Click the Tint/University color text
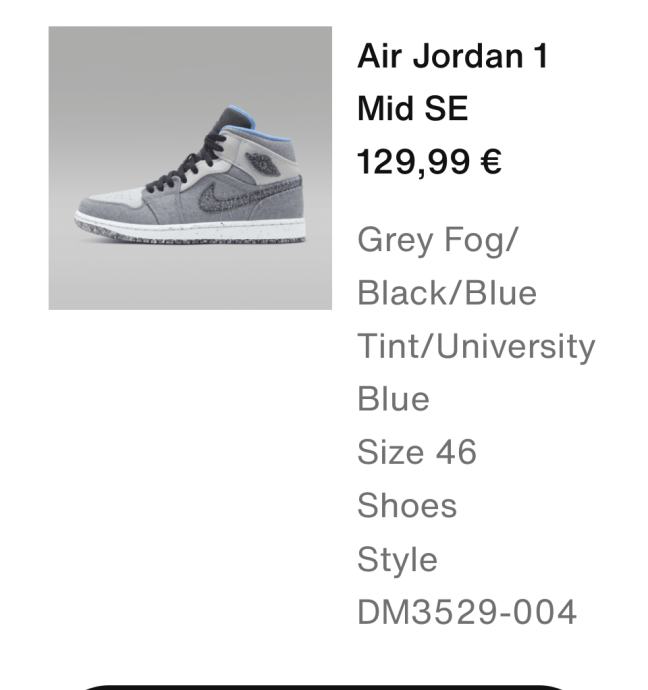Image resolution: width=648 pixels, height=690 pixels. point(476,347)
